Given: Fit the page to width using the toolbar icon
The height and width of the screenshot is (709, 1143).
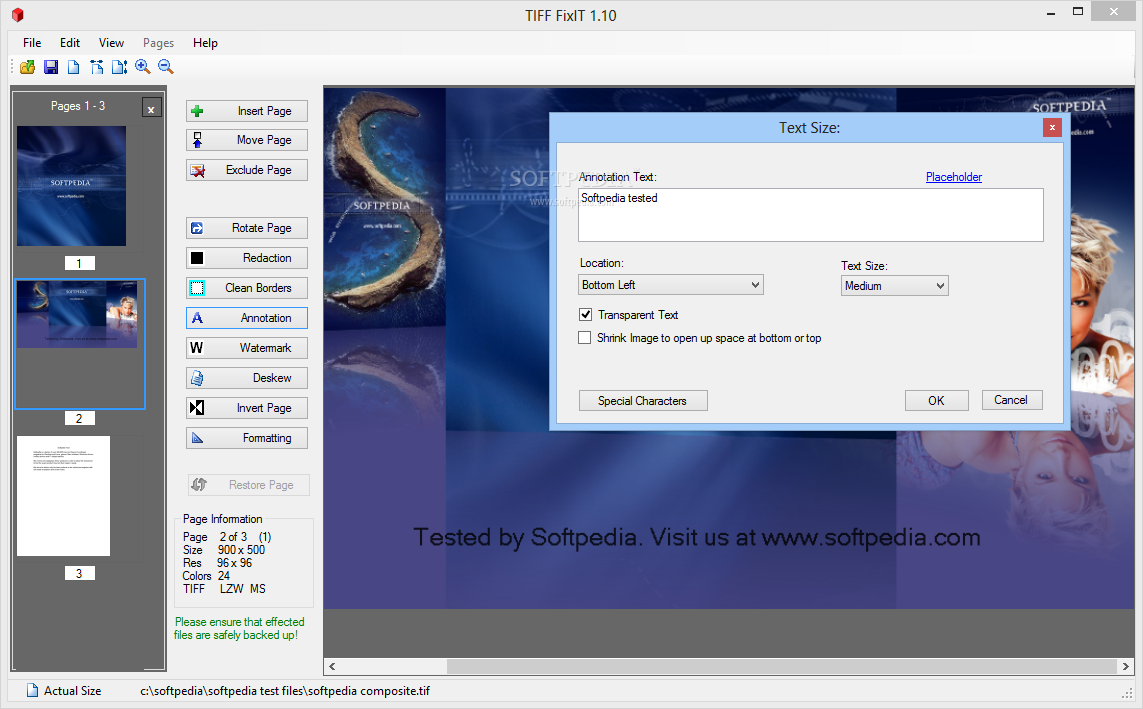Looking at the screenshot, I should (x=96, y=67).
